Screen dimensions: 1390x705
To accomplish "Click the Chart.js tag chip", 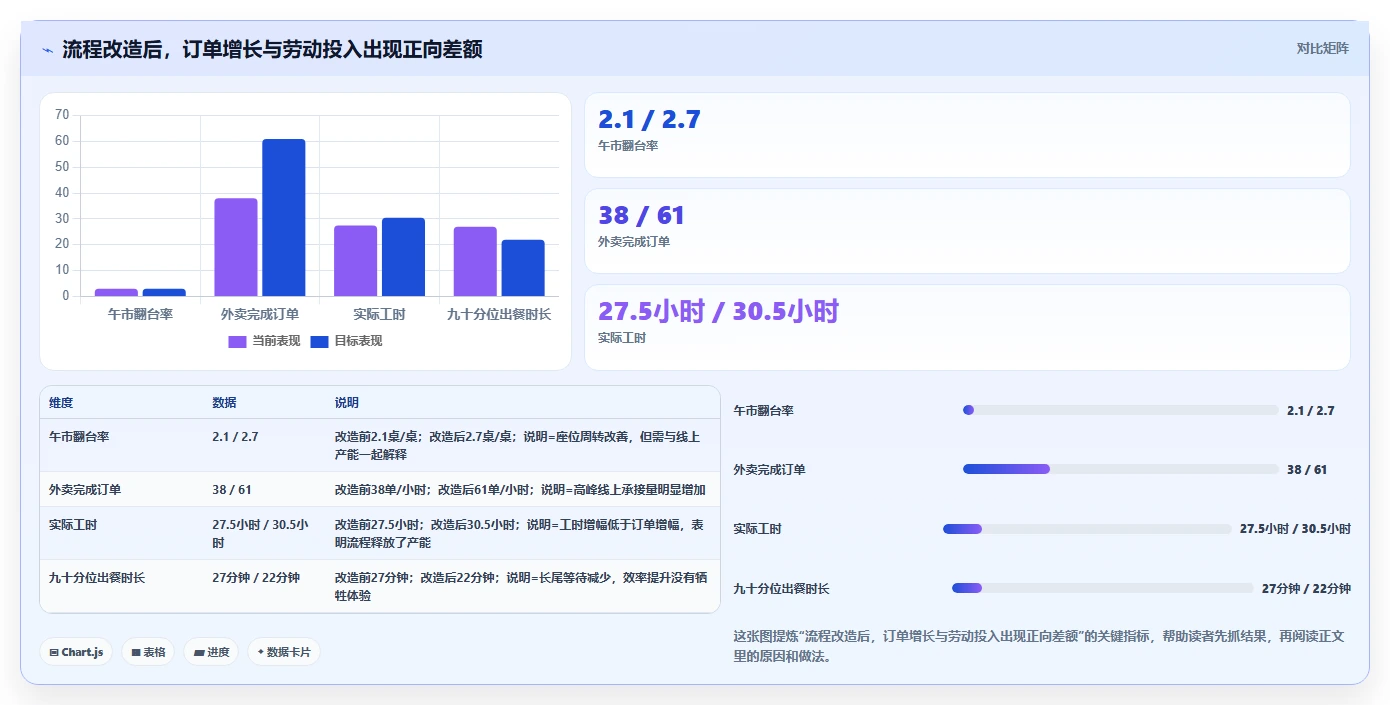I will [76, 652].
